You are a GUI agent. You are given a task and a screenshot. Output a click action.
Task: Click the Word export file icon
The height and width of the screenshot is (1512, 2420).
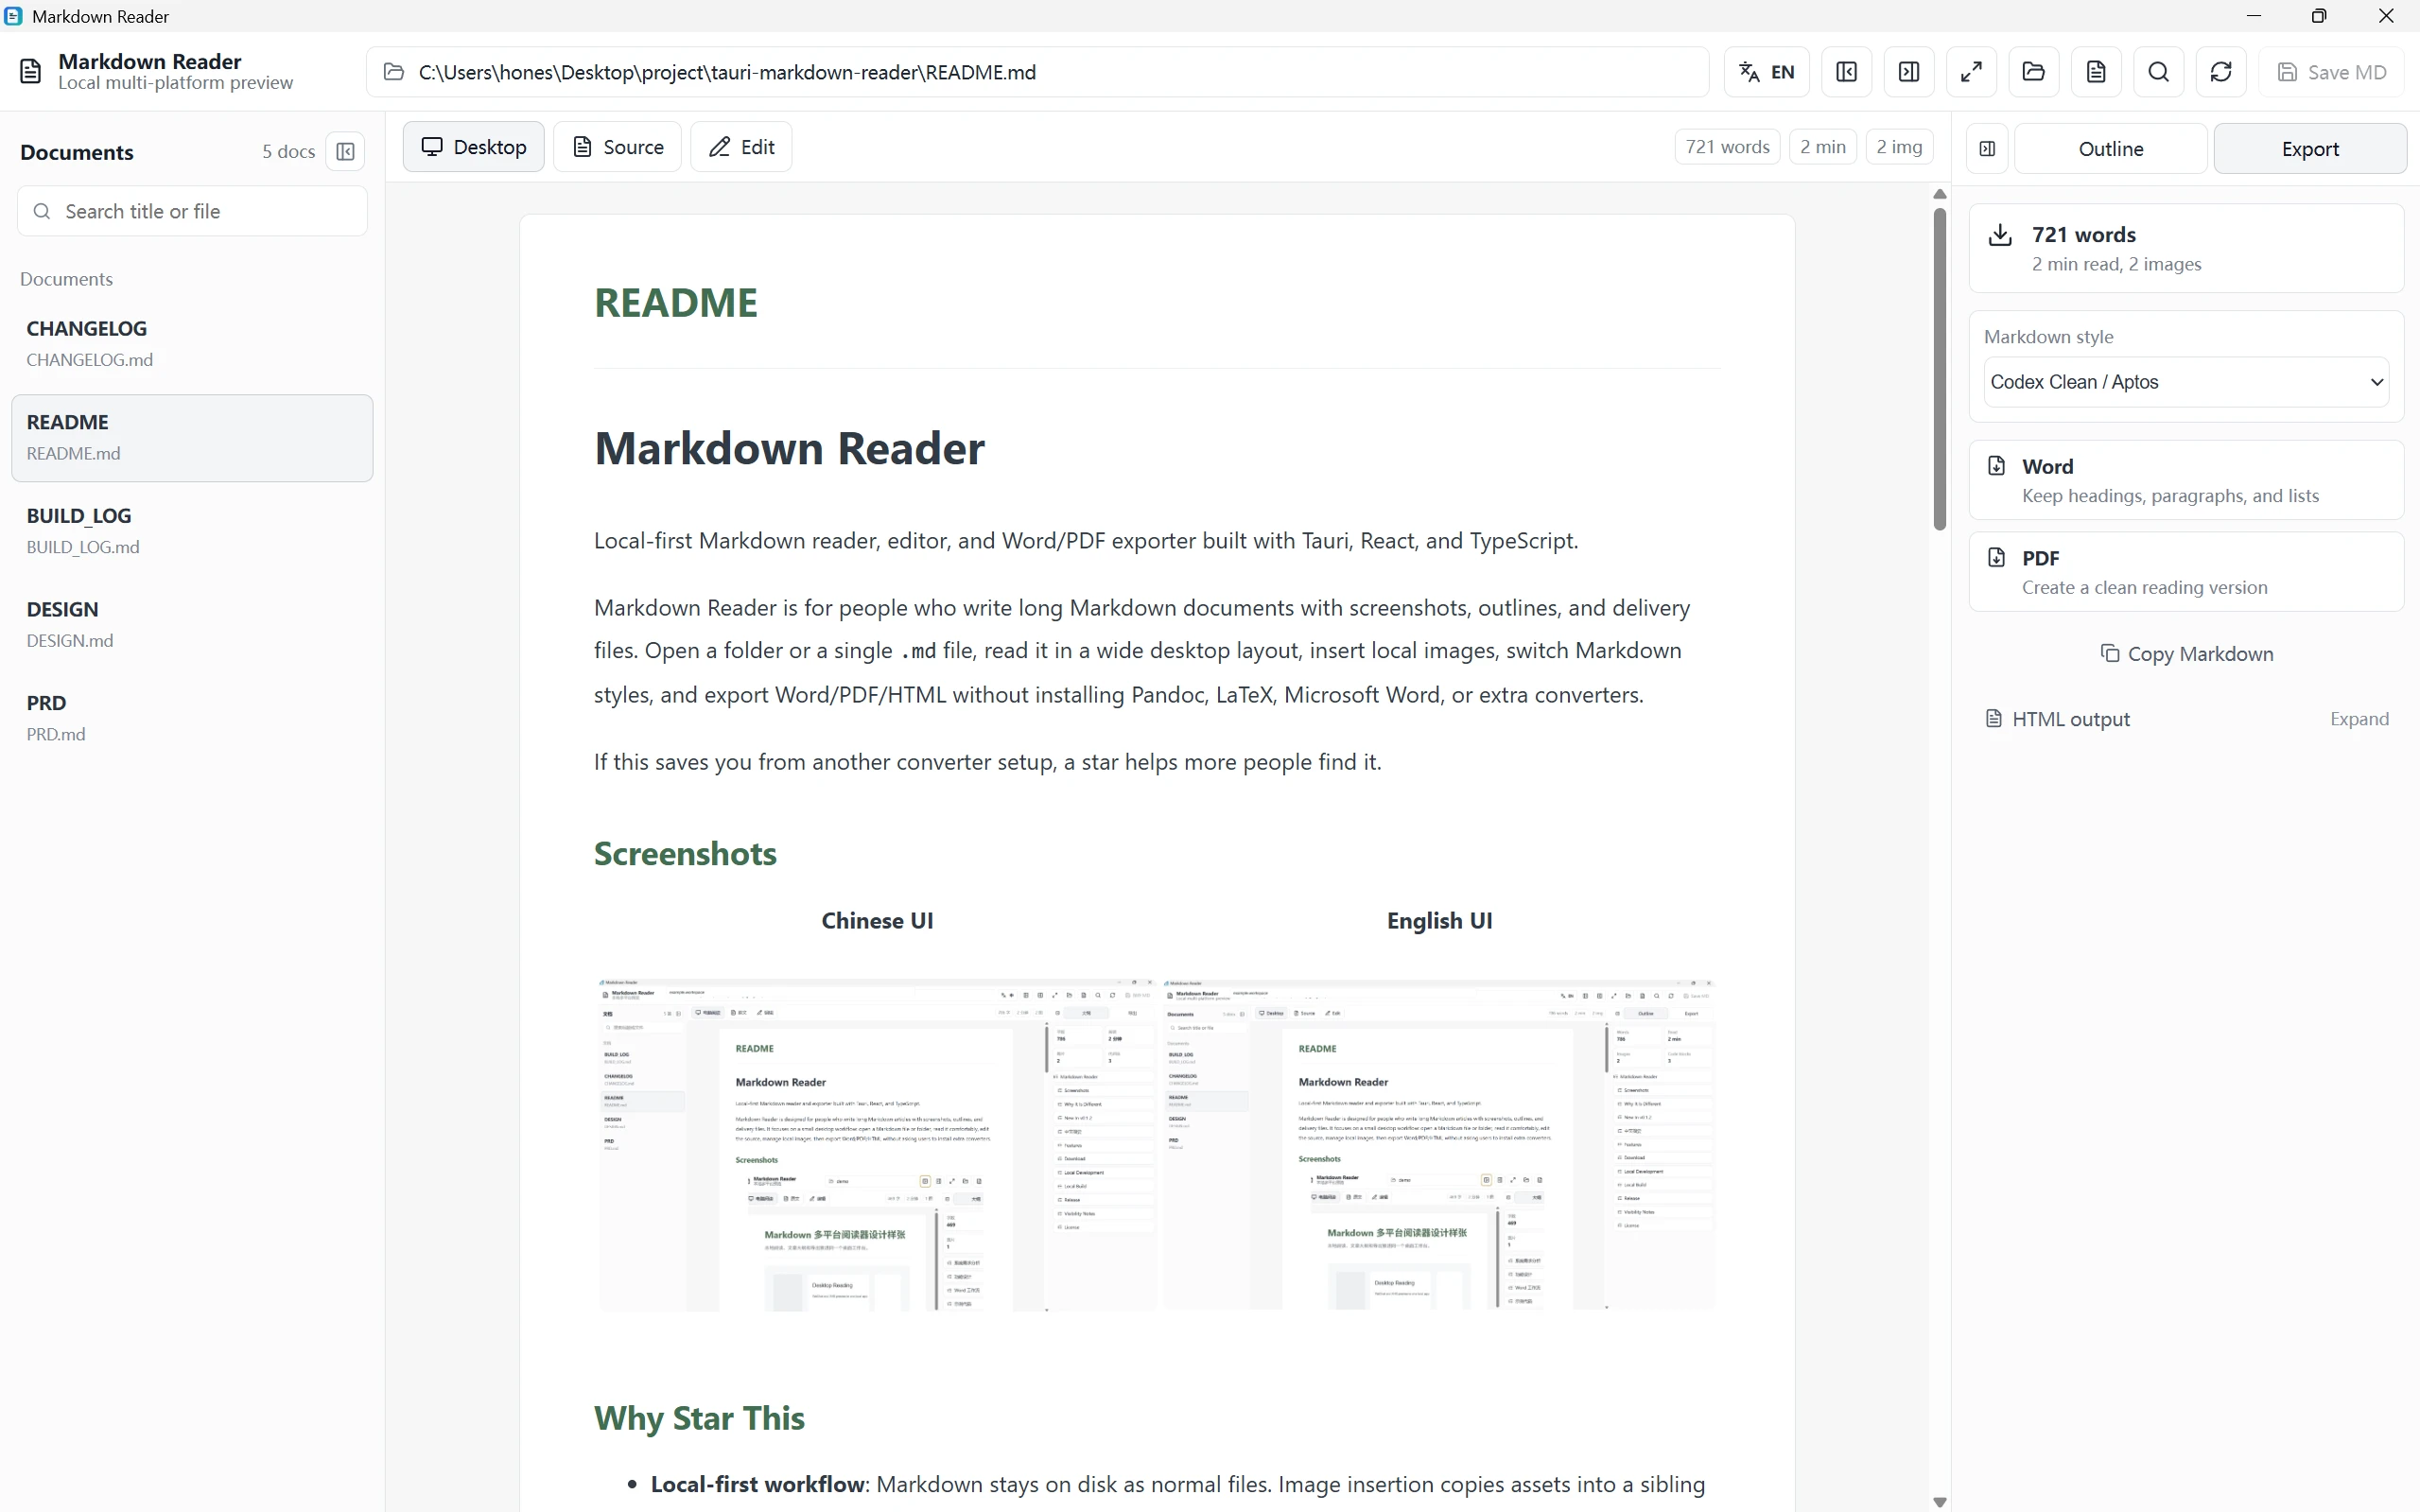(1997, 466)
